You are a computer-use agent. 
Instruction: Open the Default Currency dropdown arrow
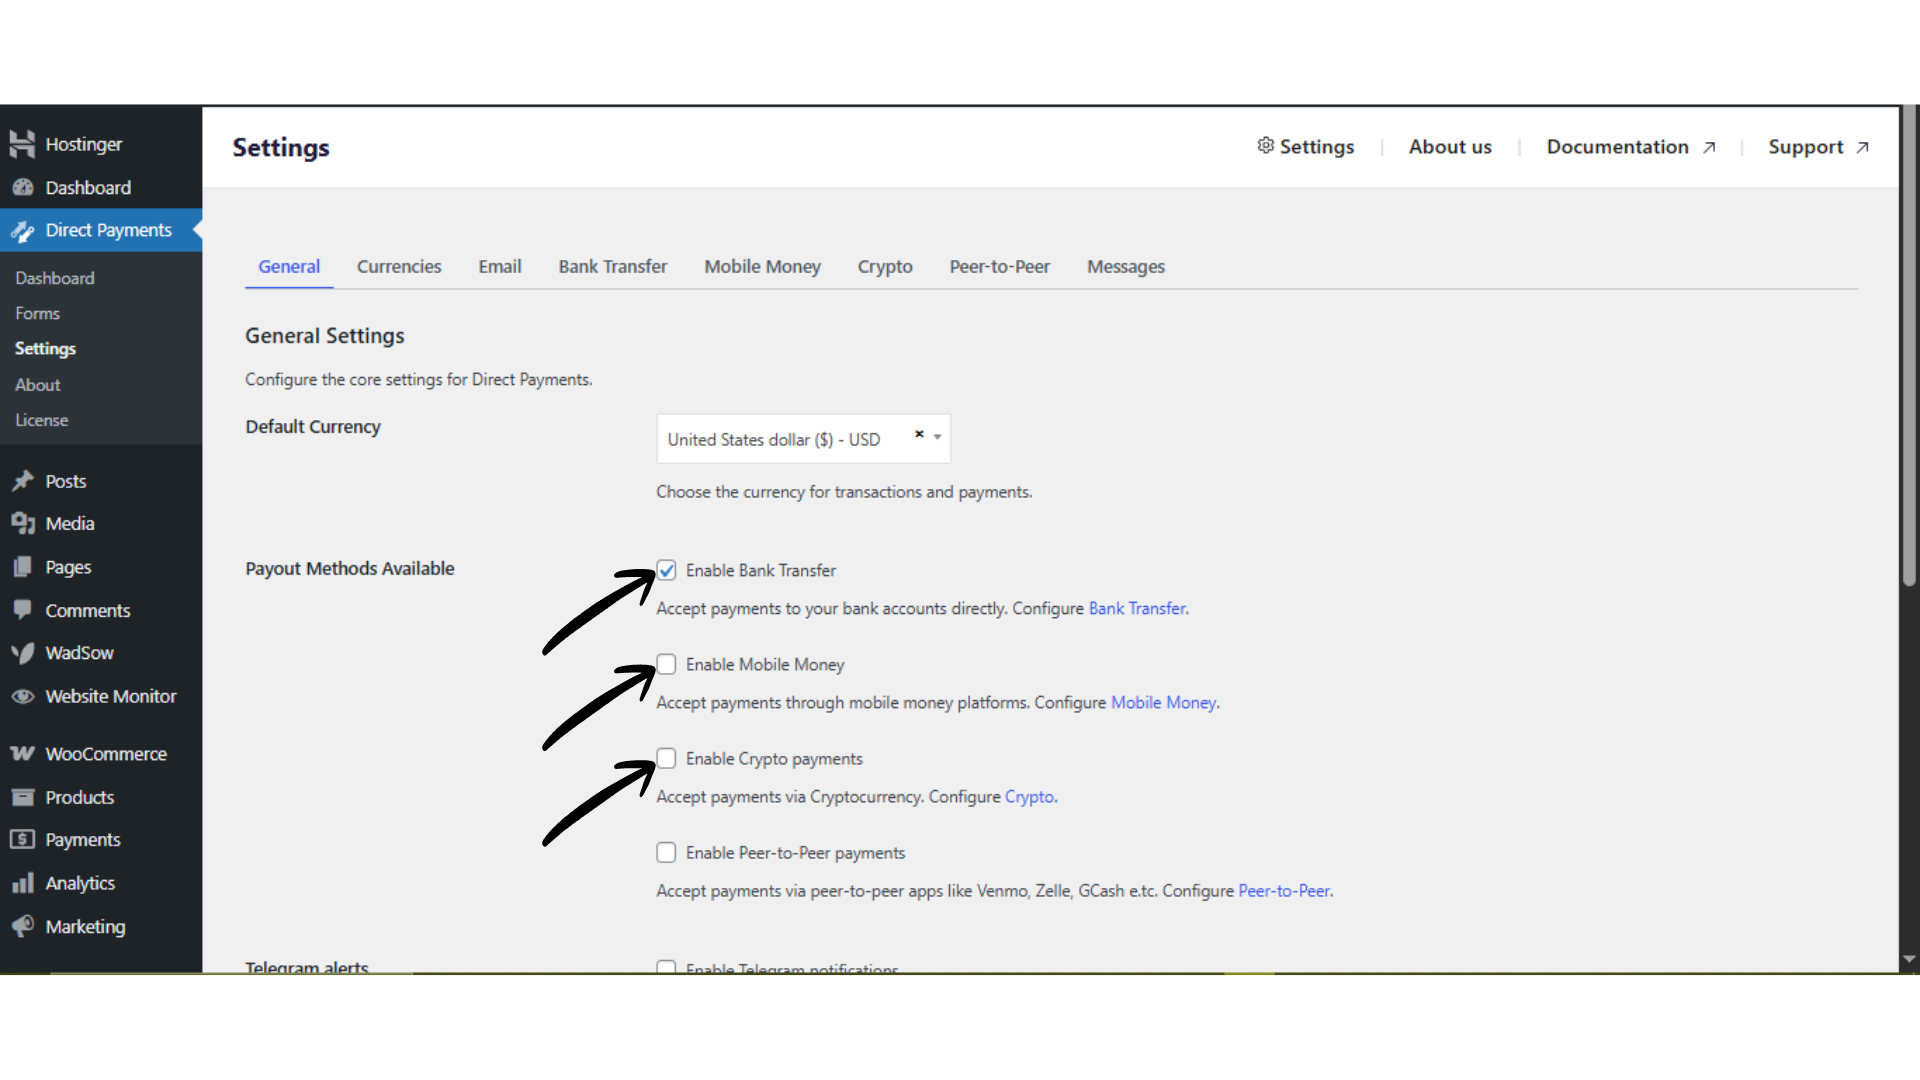coord(937,437)
